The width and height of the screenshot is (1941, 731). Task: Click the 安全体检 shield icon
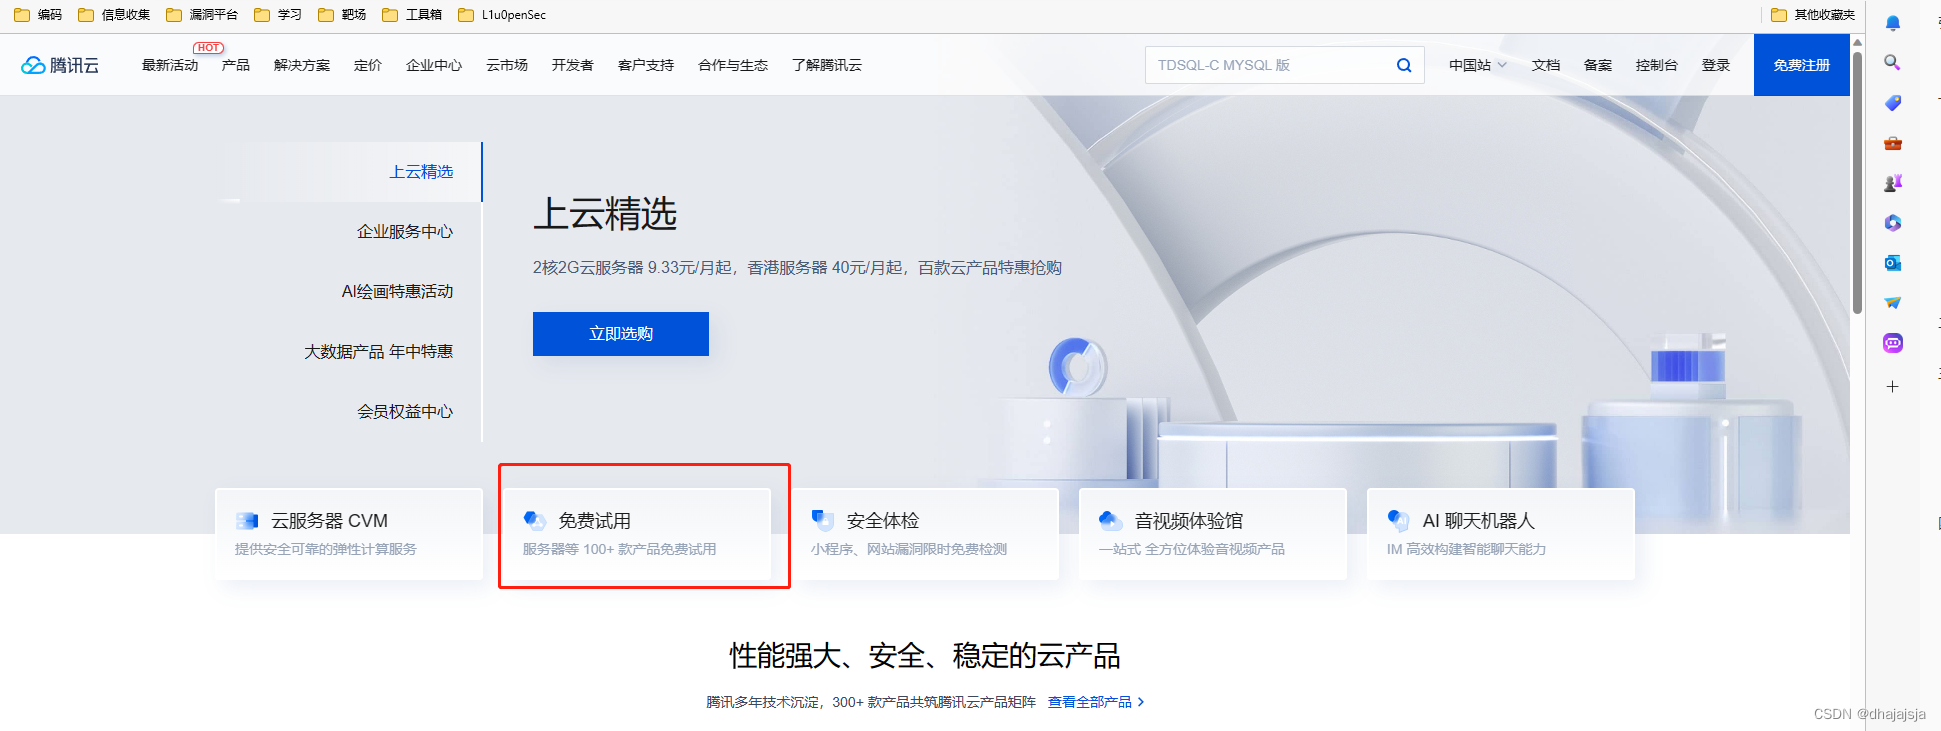coord(822,520)
